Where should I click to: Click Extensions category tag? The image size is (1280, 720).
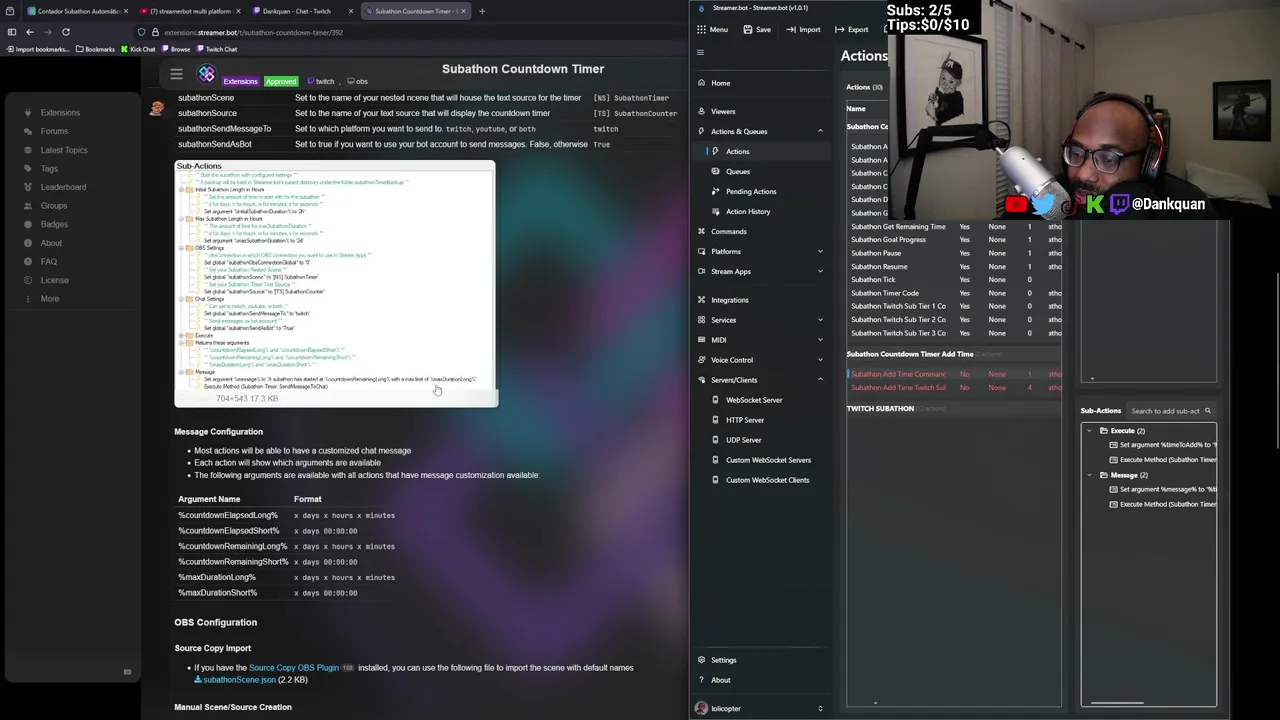tap(240, 81)
